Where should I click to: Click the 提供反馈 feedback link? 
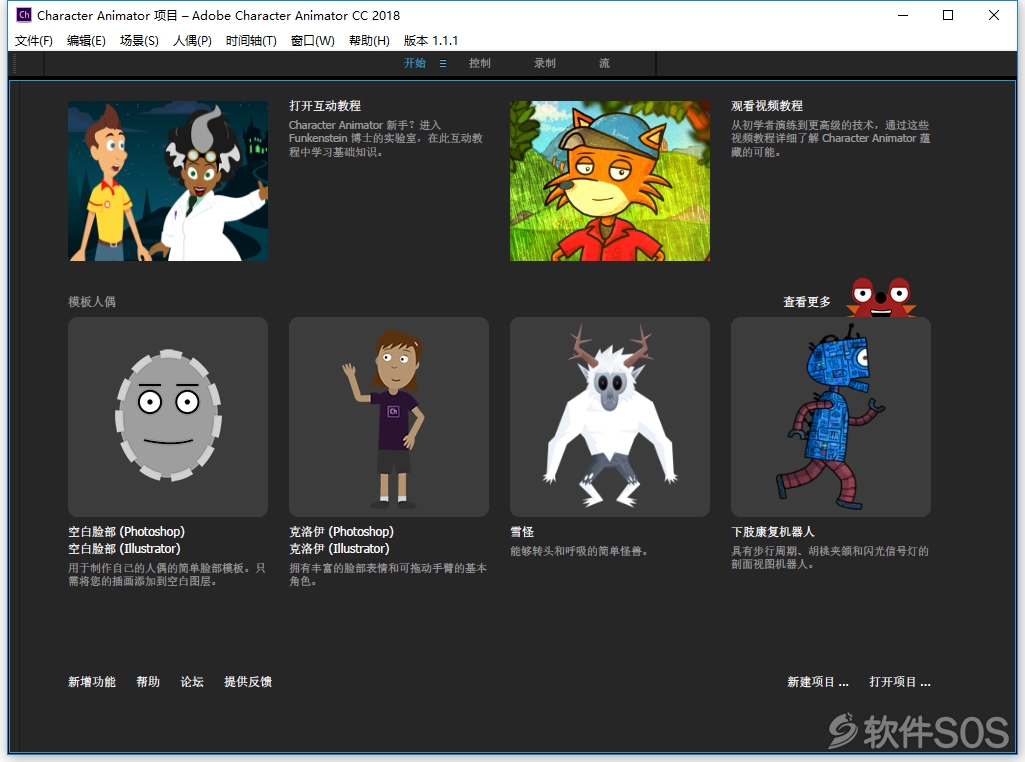248,682
